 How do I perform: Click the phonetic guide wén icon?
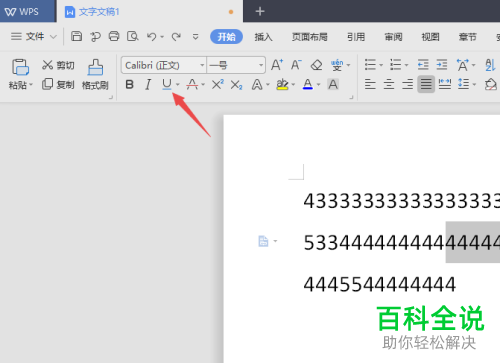337,65
